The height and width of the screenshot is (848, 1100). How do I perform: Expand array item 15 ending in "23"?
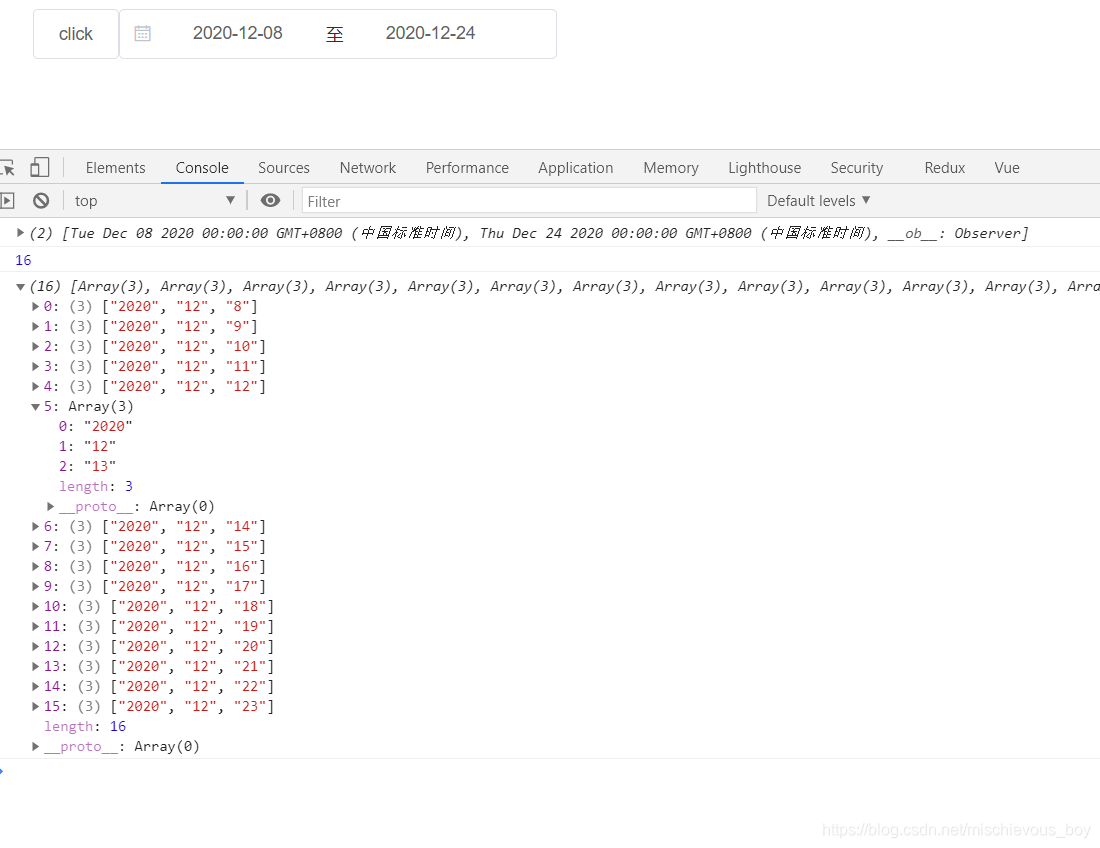click(x=35, y=706)
